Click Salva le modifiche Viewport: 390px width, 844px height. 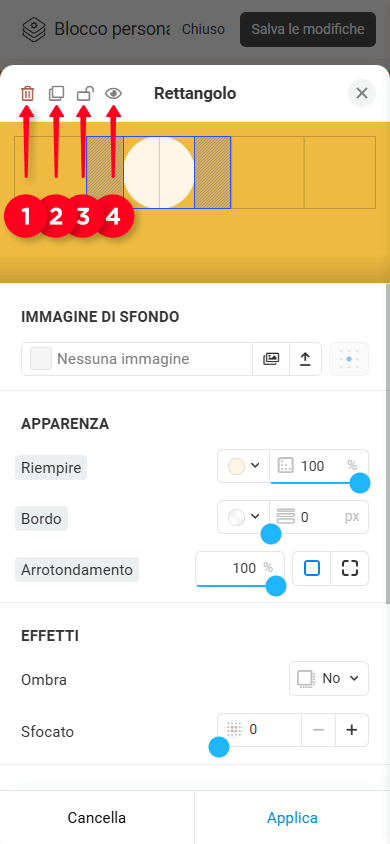click(308, 29)
